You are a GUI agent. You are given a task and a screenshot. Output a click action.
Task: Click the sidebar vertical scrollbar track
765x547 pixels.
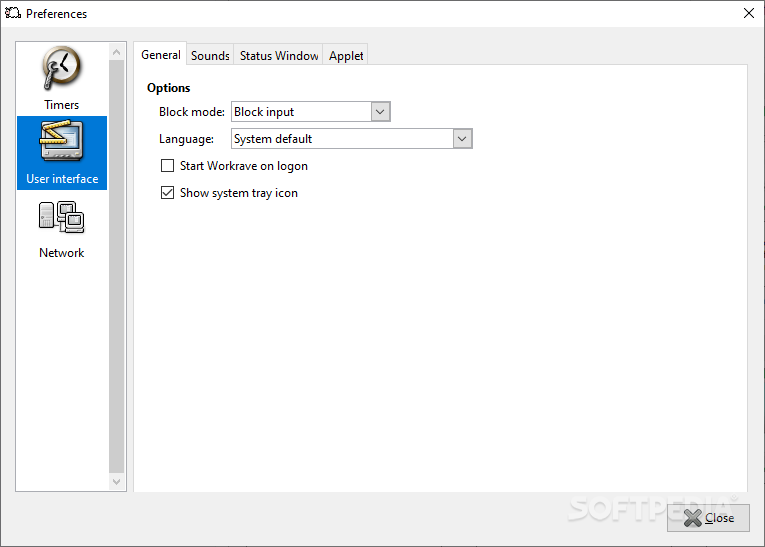coord(117,266)
